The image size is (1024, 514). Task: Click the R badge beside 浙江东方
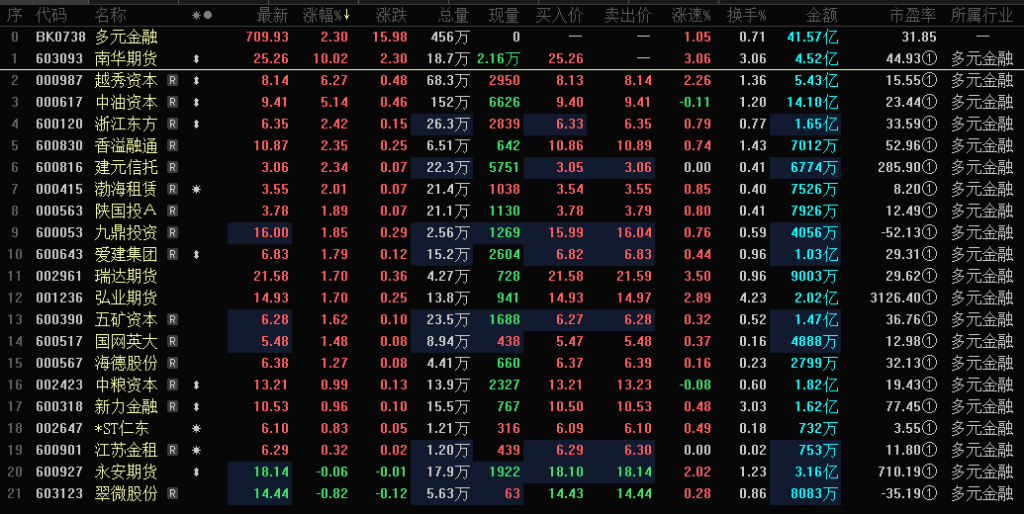point(172,124)
